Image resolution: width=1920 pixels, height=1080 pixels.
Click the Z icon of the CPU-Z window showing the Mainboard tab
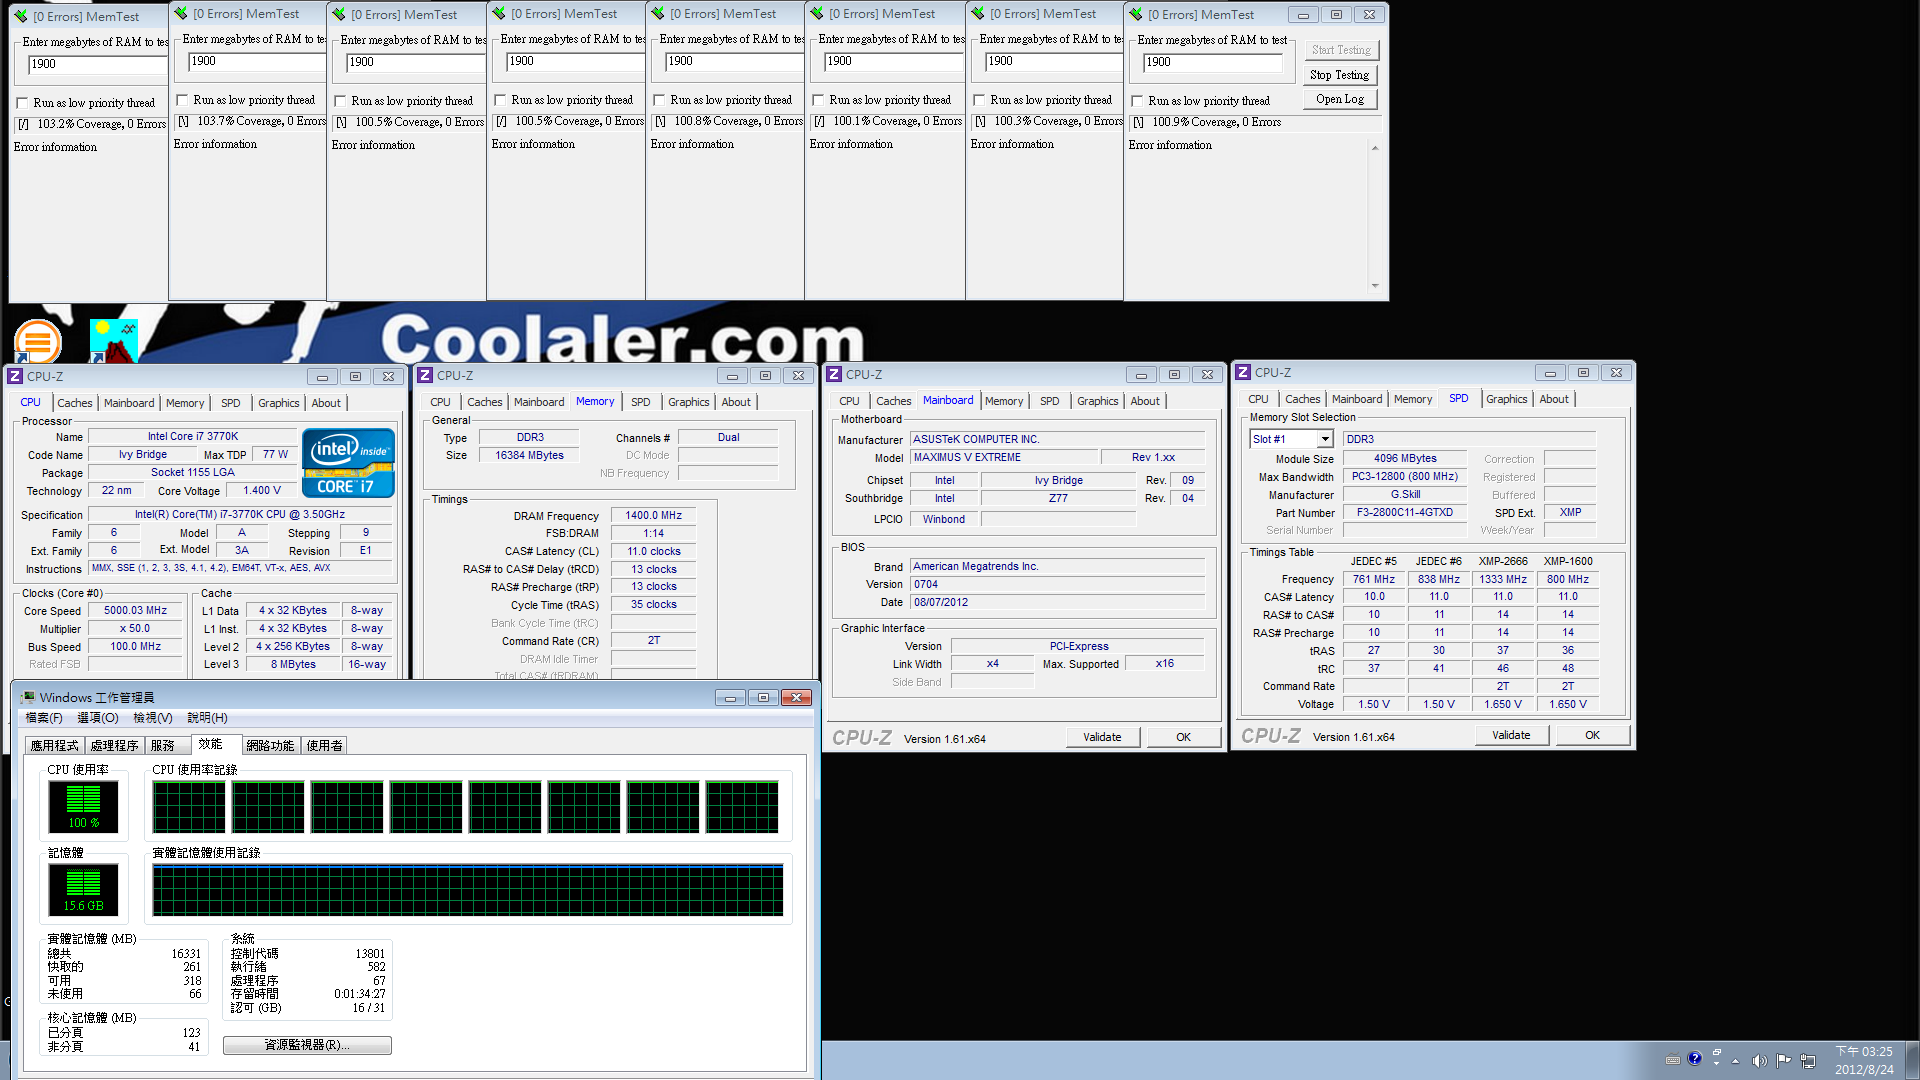point(834,374)
